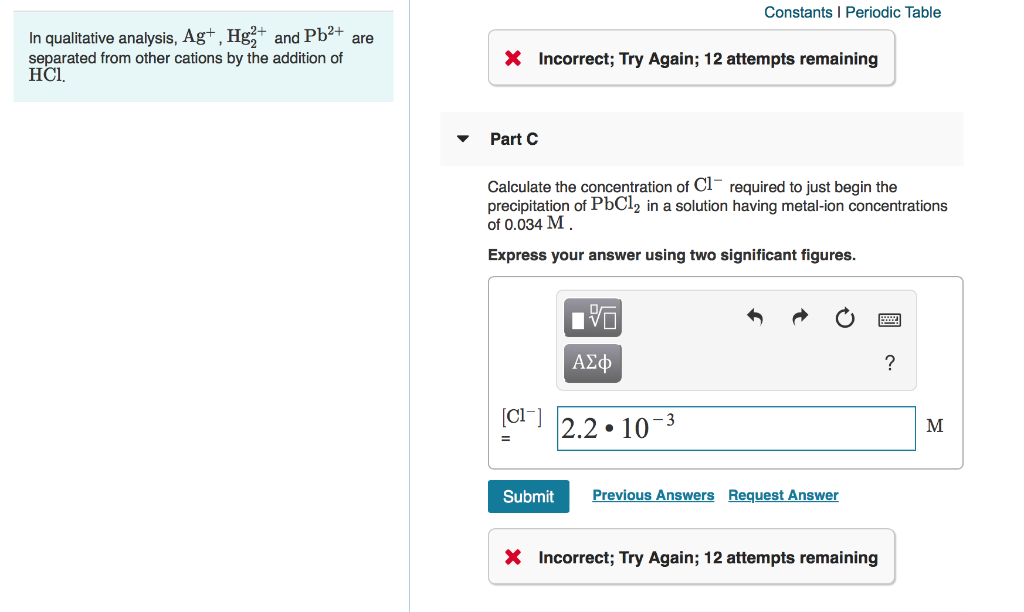Open the Constants link
Viewport: 1024px width, 612px height.
coord(795,12)
